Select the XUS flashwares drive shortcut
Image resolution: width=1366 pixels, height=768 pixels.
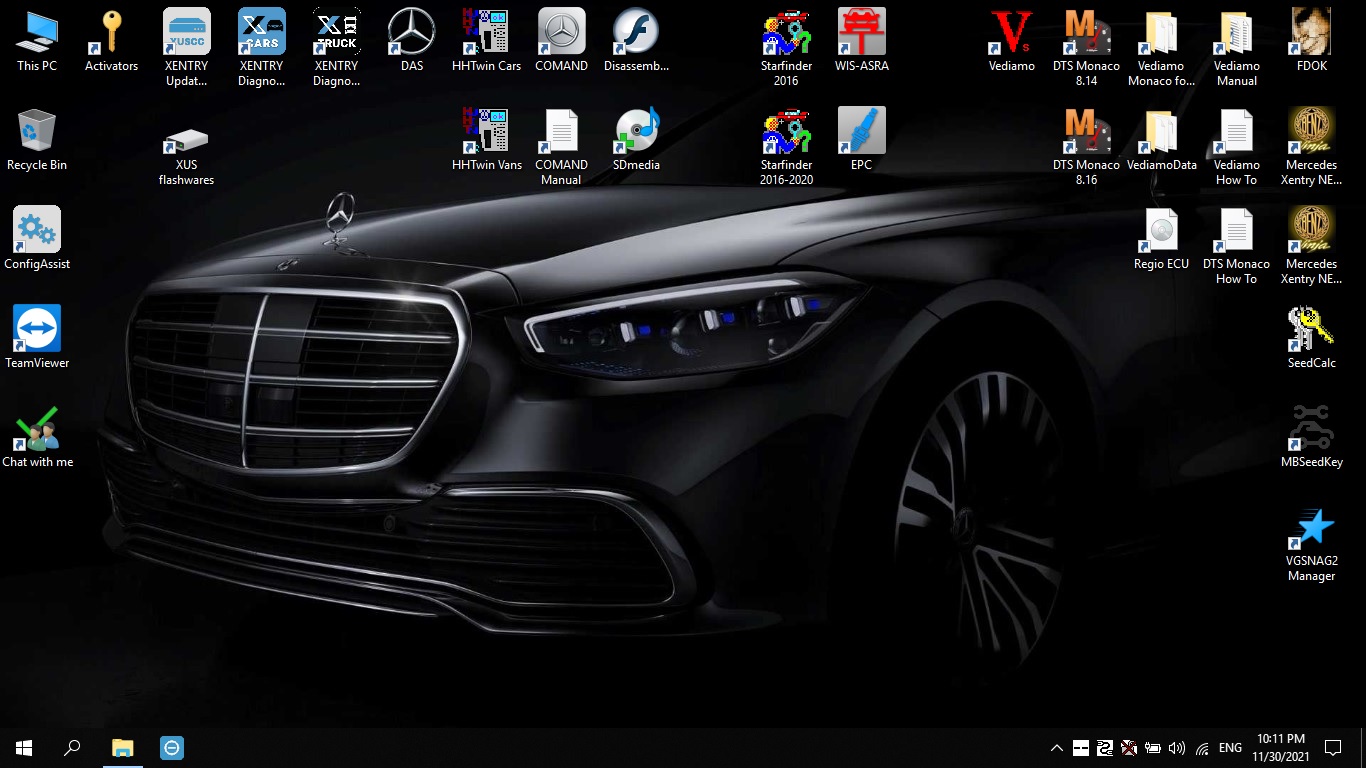click(x=186, y=140)
